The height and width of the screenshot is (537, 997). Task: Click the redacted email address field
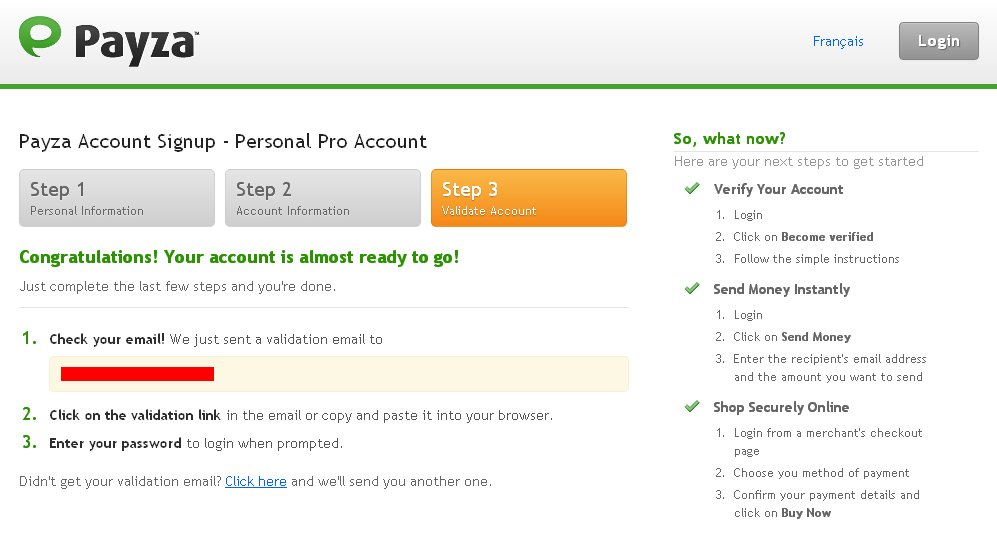[x=339, y=374]
